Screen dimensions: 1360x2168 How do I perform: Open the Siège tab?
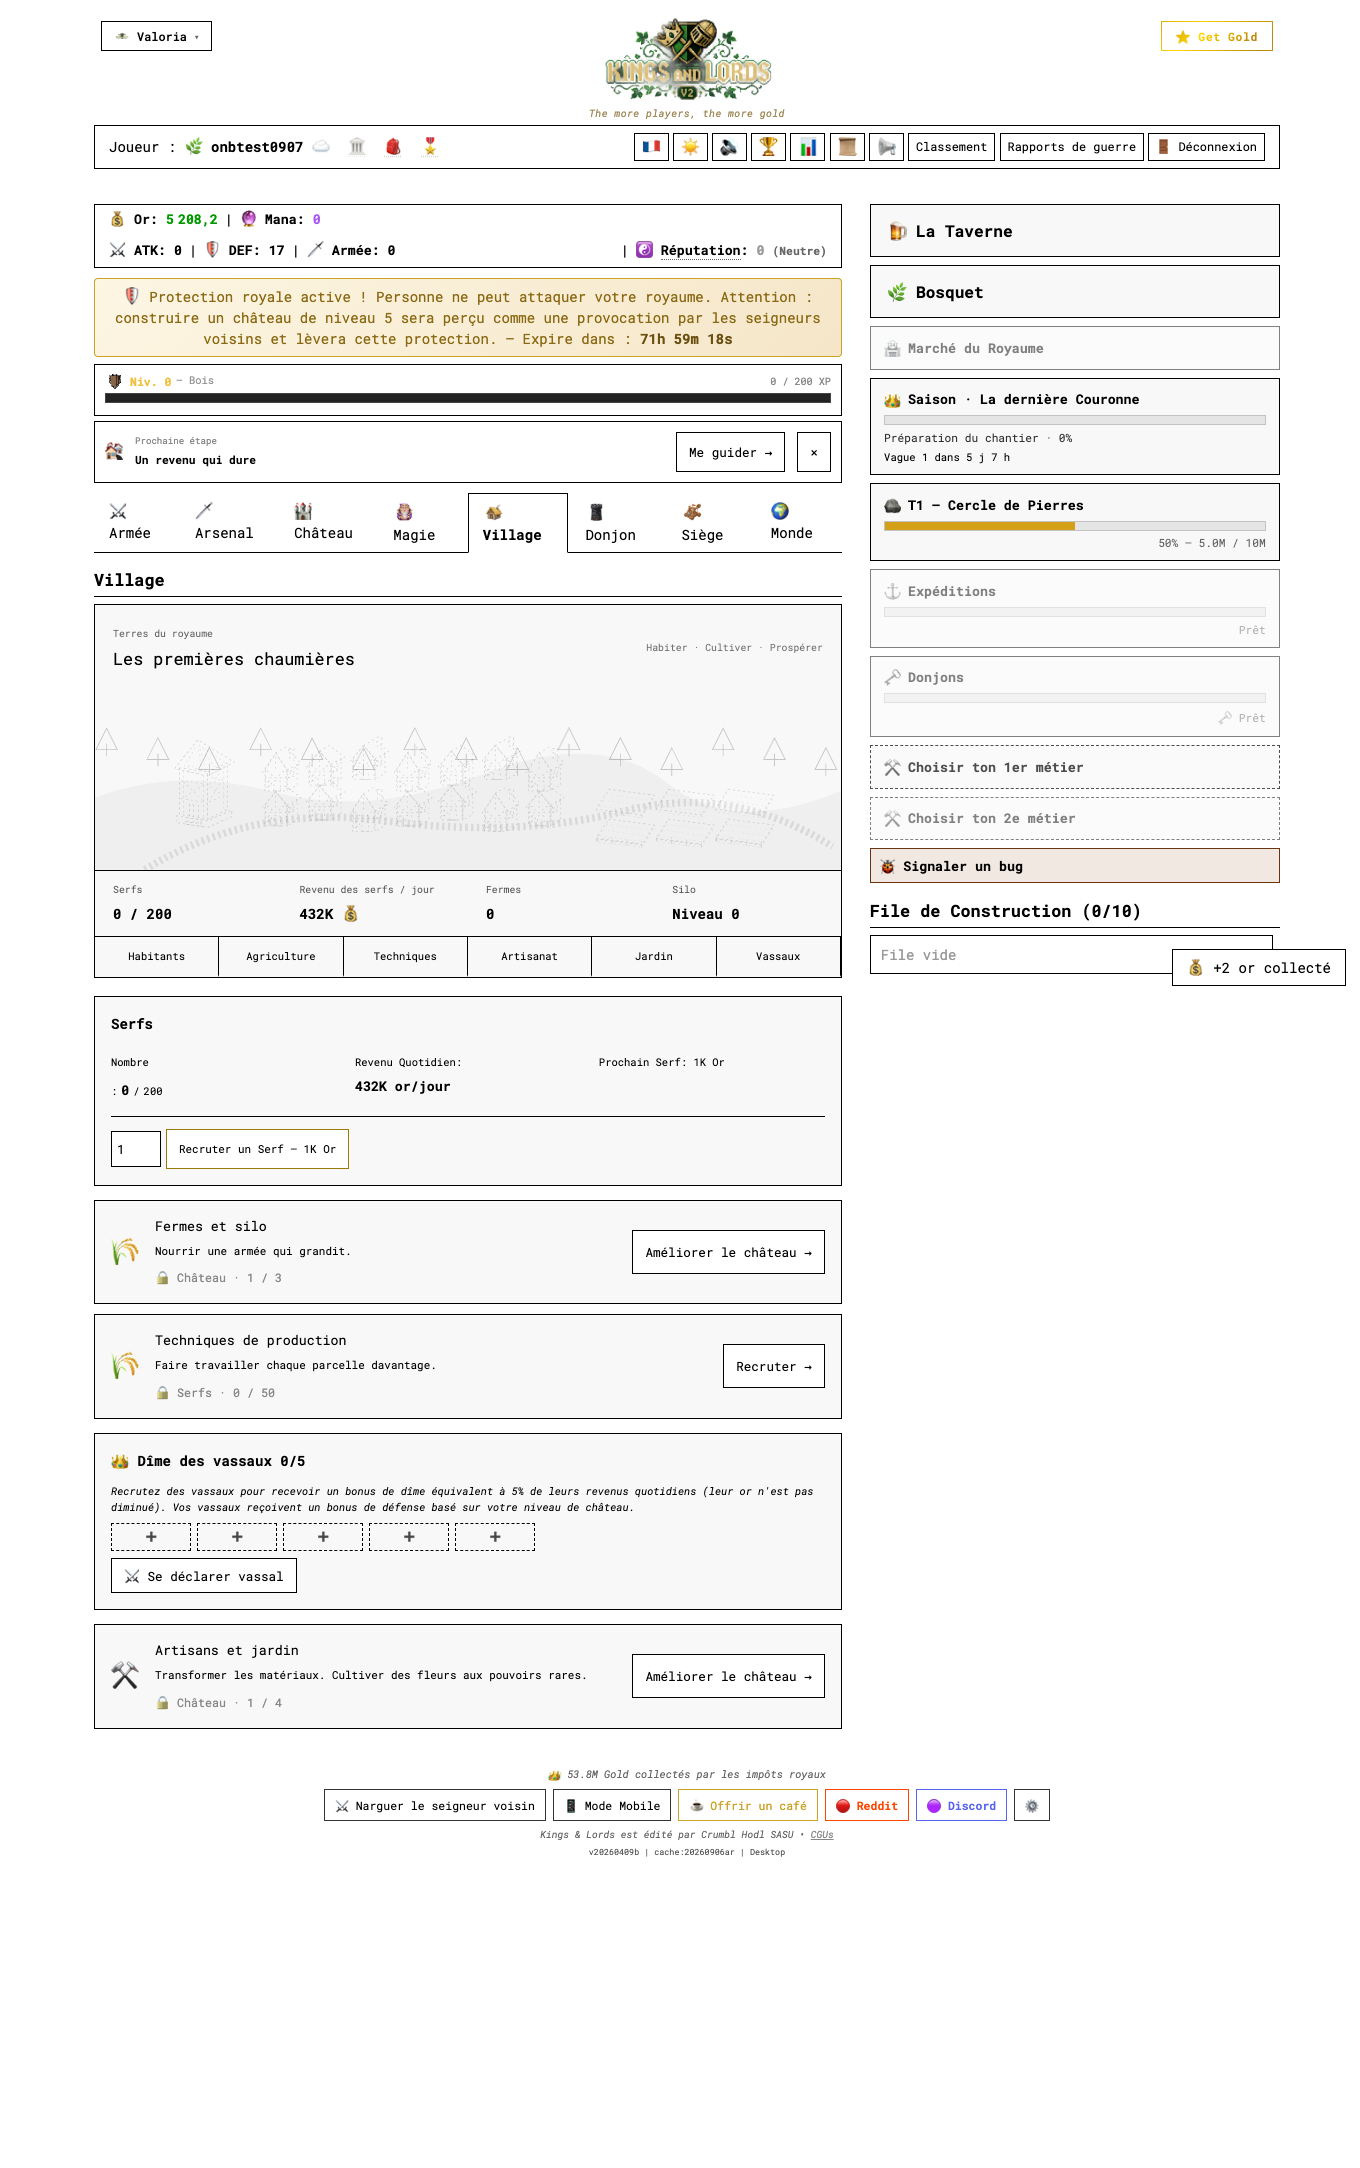click(x=702, y=523)
